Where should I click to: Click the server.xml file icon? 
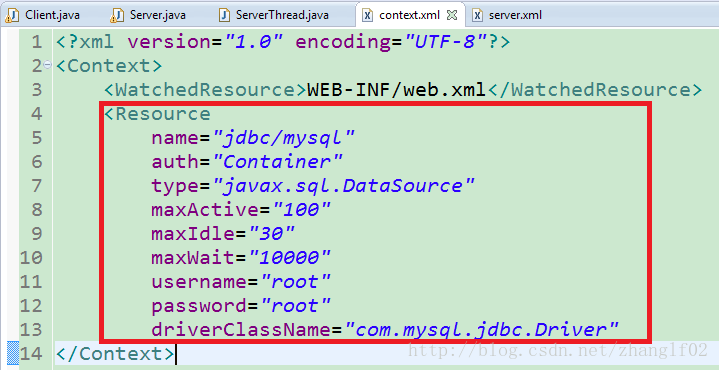[x=478, y=15]
